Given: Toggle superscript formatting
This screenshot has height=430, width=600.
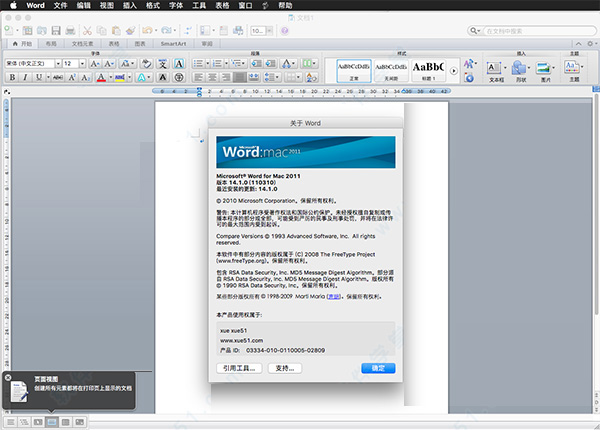Looking at the screenshot, I should click(x=72, y=77).
